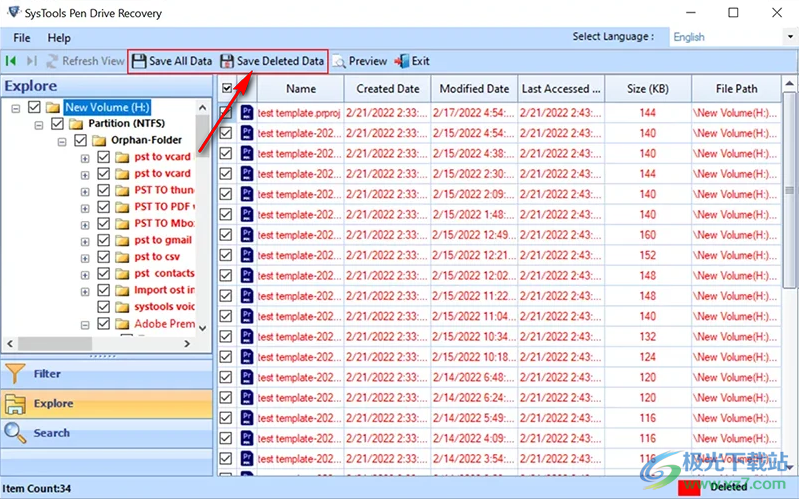Sort by the Size (KB) column header
The height and width of the screenshot is (500, 799).
648,89
